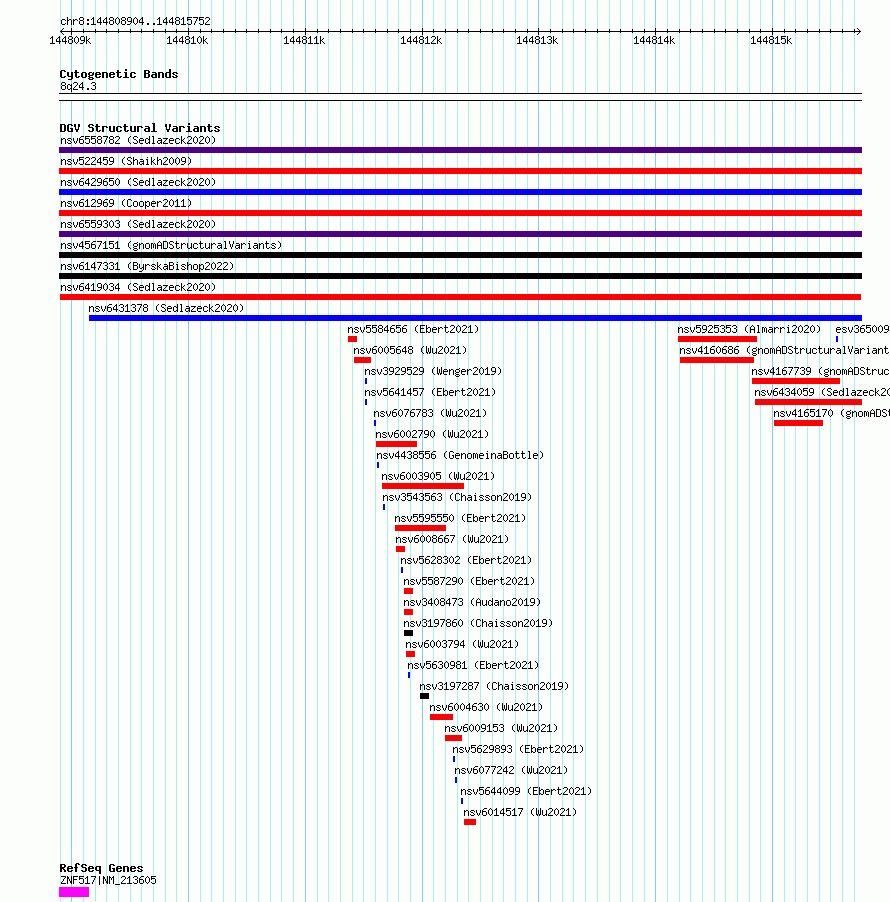Click nsv5628302 (Ebert2021) label

467,560
